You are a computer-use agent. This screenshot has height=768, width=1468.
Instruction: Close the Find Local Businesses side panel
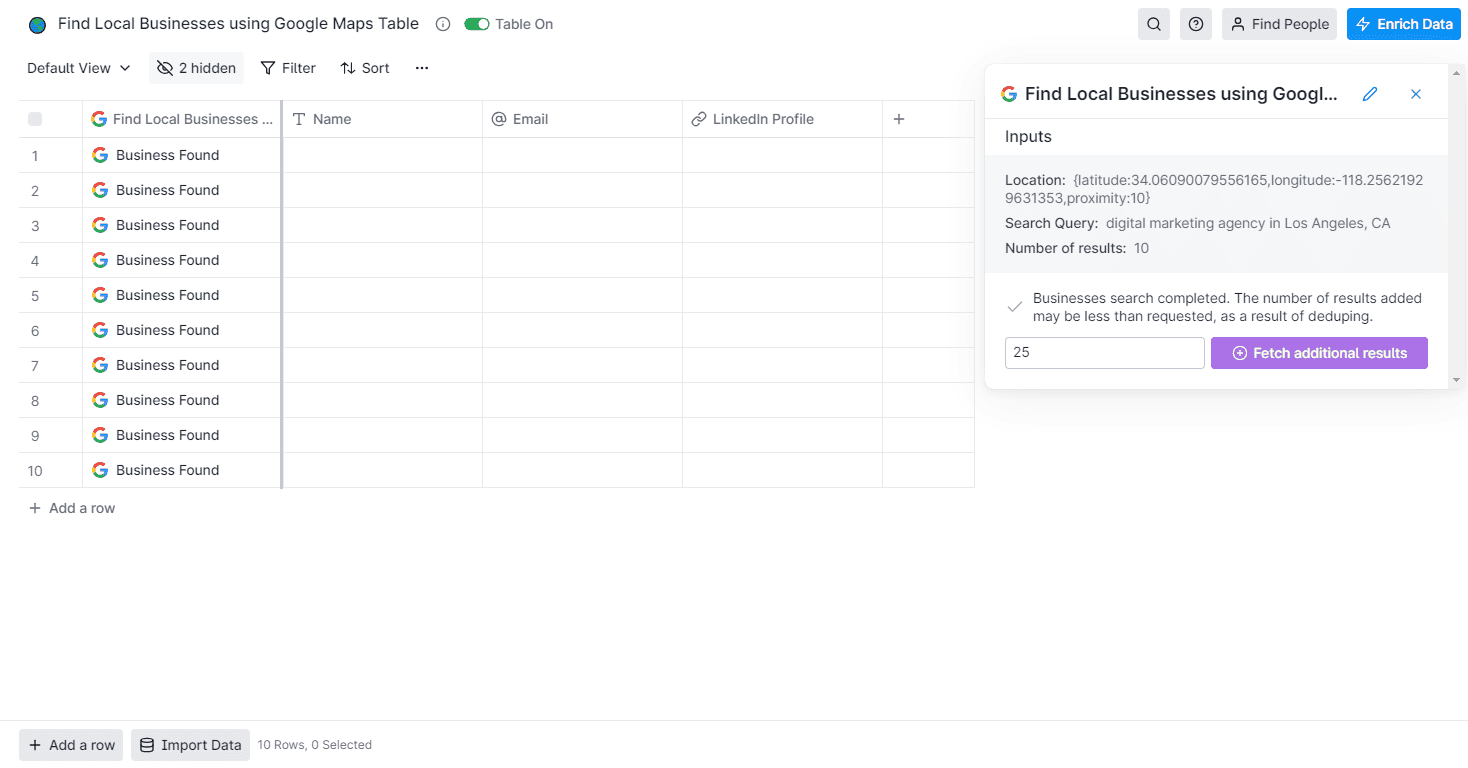pos(1416,94)
